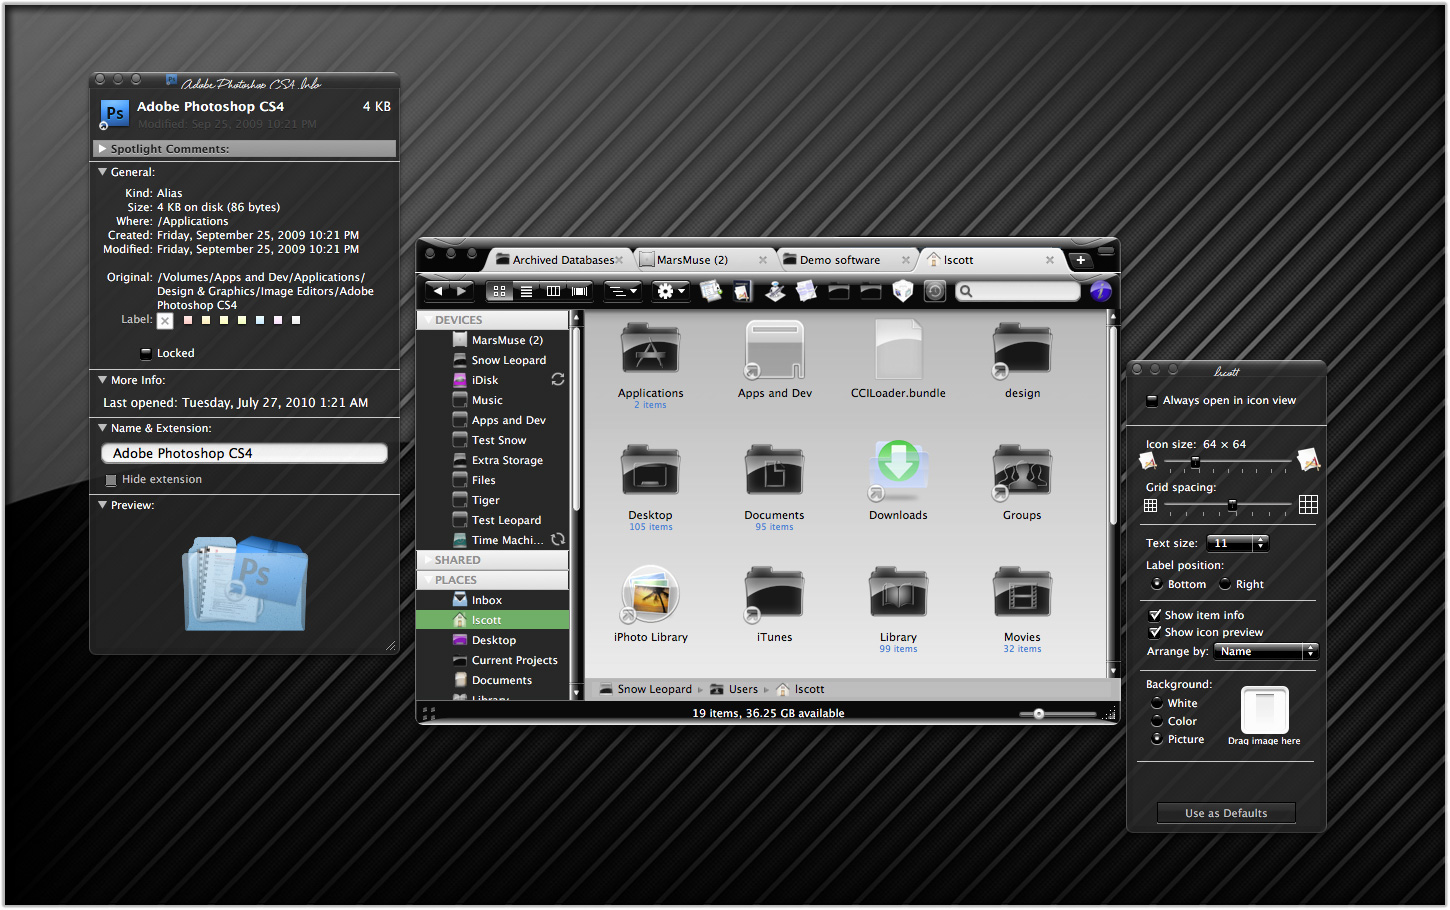Select the red label color swatch
1450x910 pixels.
188,320
